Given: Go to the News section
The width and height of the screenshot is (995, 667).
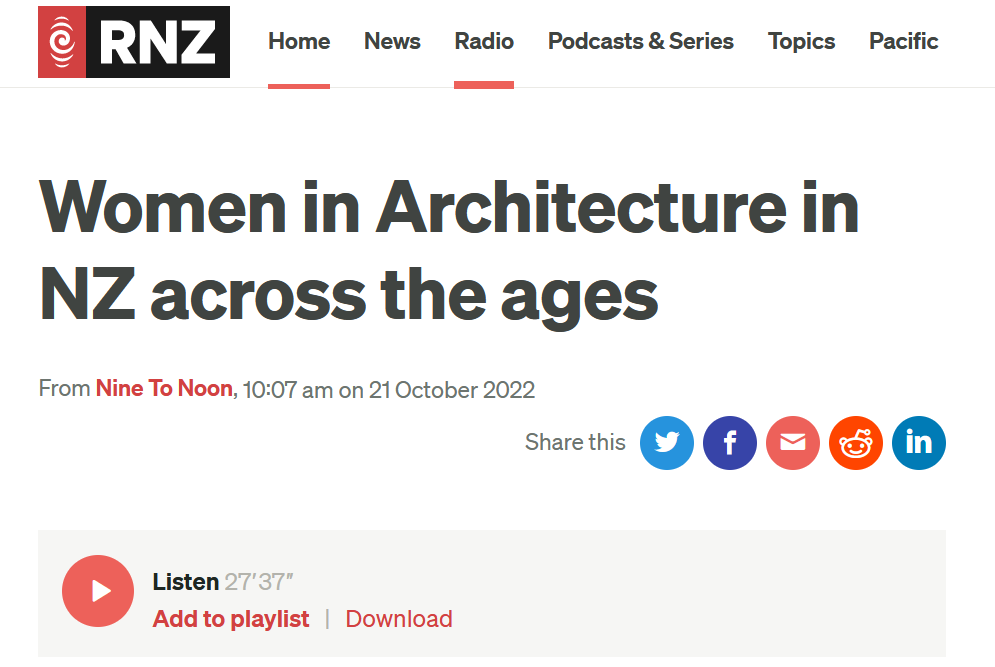Looking at the screenshot, I should point(392,41).
